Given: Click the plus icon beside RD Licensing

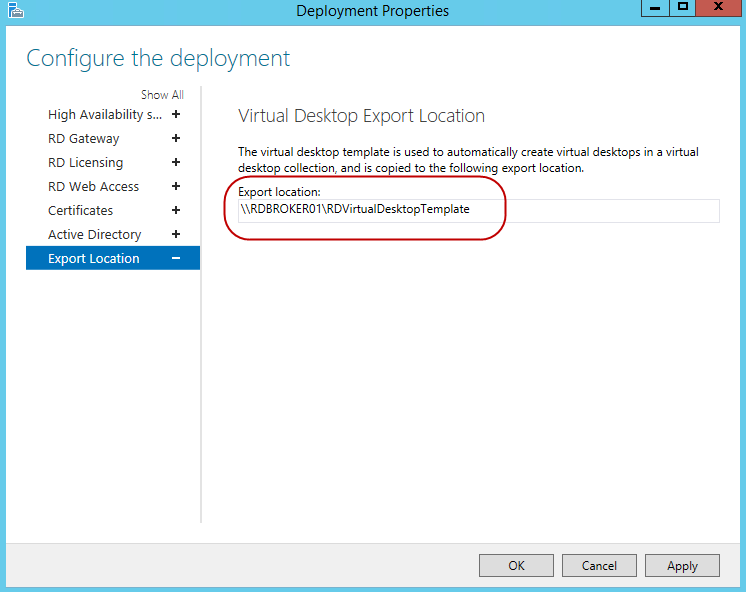Looking at the screenshot, I should tap(176, 163).
